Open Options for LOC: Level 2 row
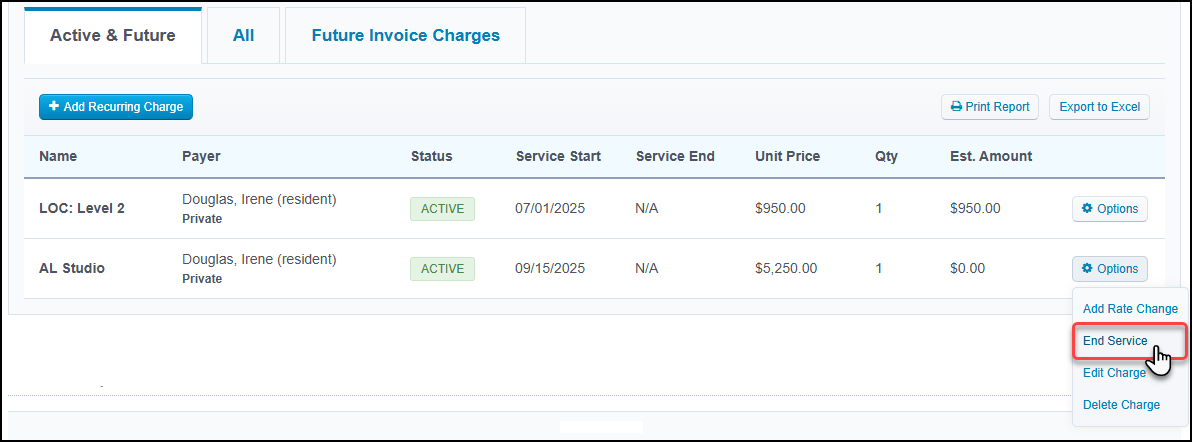This screenshot has width=1192, height=442. coord(1110,208)
